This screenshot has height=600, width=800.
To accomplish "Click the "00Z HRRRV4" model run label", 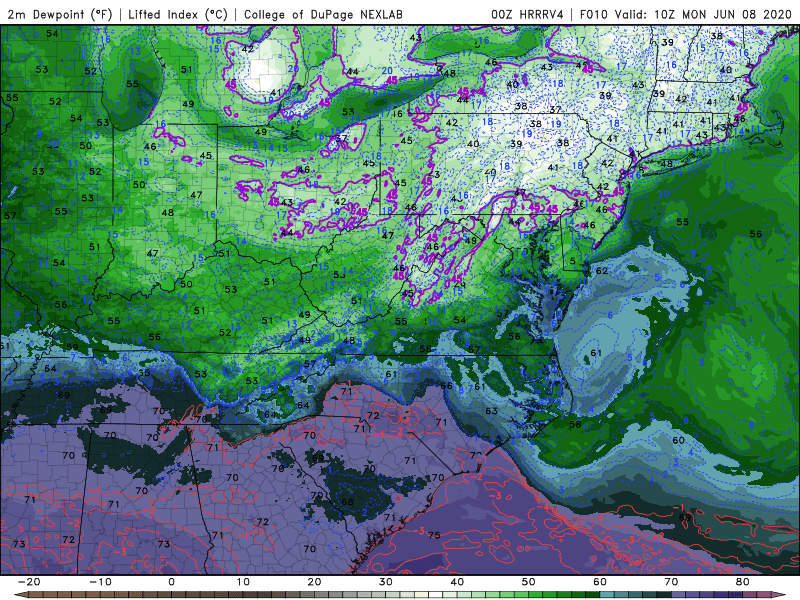I will pos(527,14).
